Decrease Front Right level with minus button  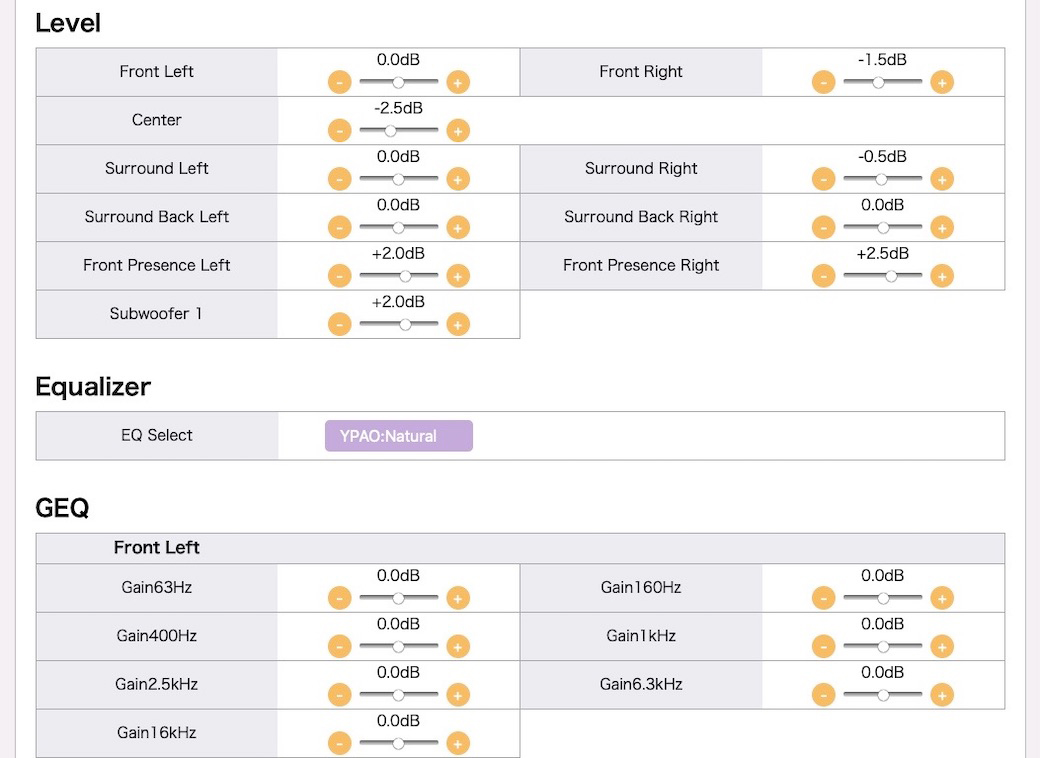(823, 82)
